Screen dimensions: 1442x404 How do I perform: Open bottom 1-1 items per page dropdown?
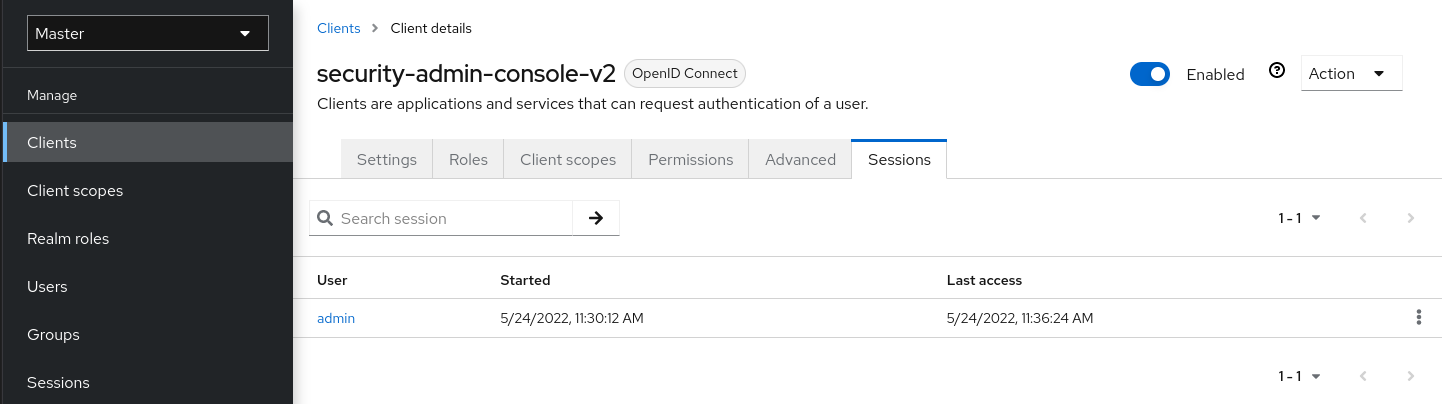tap(1299, 376)
